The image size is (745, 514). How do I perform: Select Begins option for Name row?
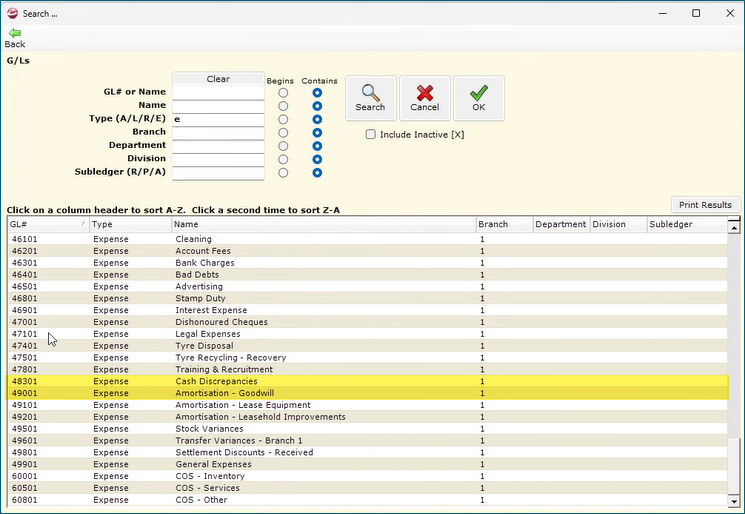pos(283,106)
